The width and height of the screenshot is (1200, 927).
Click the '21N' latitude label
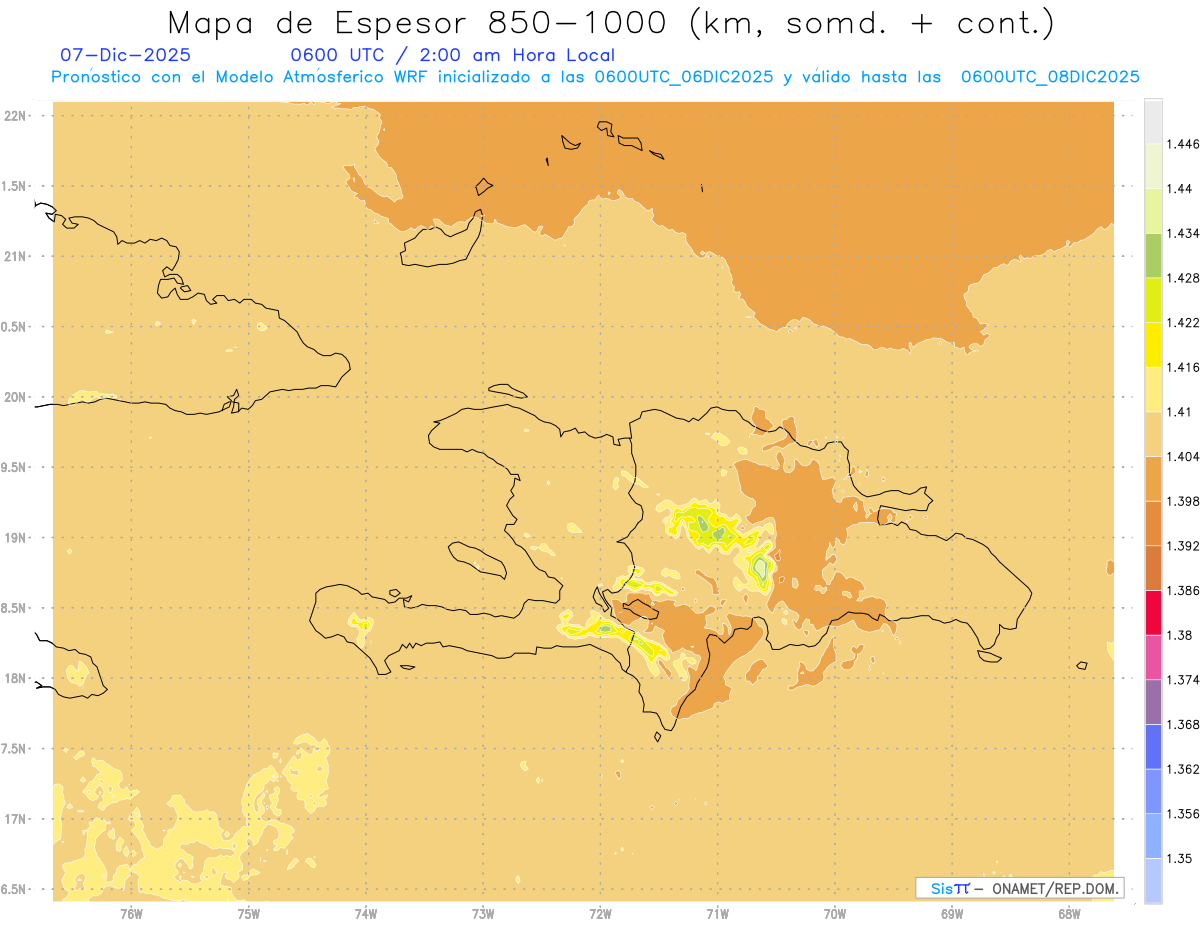pyautogui.click(x=15, y=257)
